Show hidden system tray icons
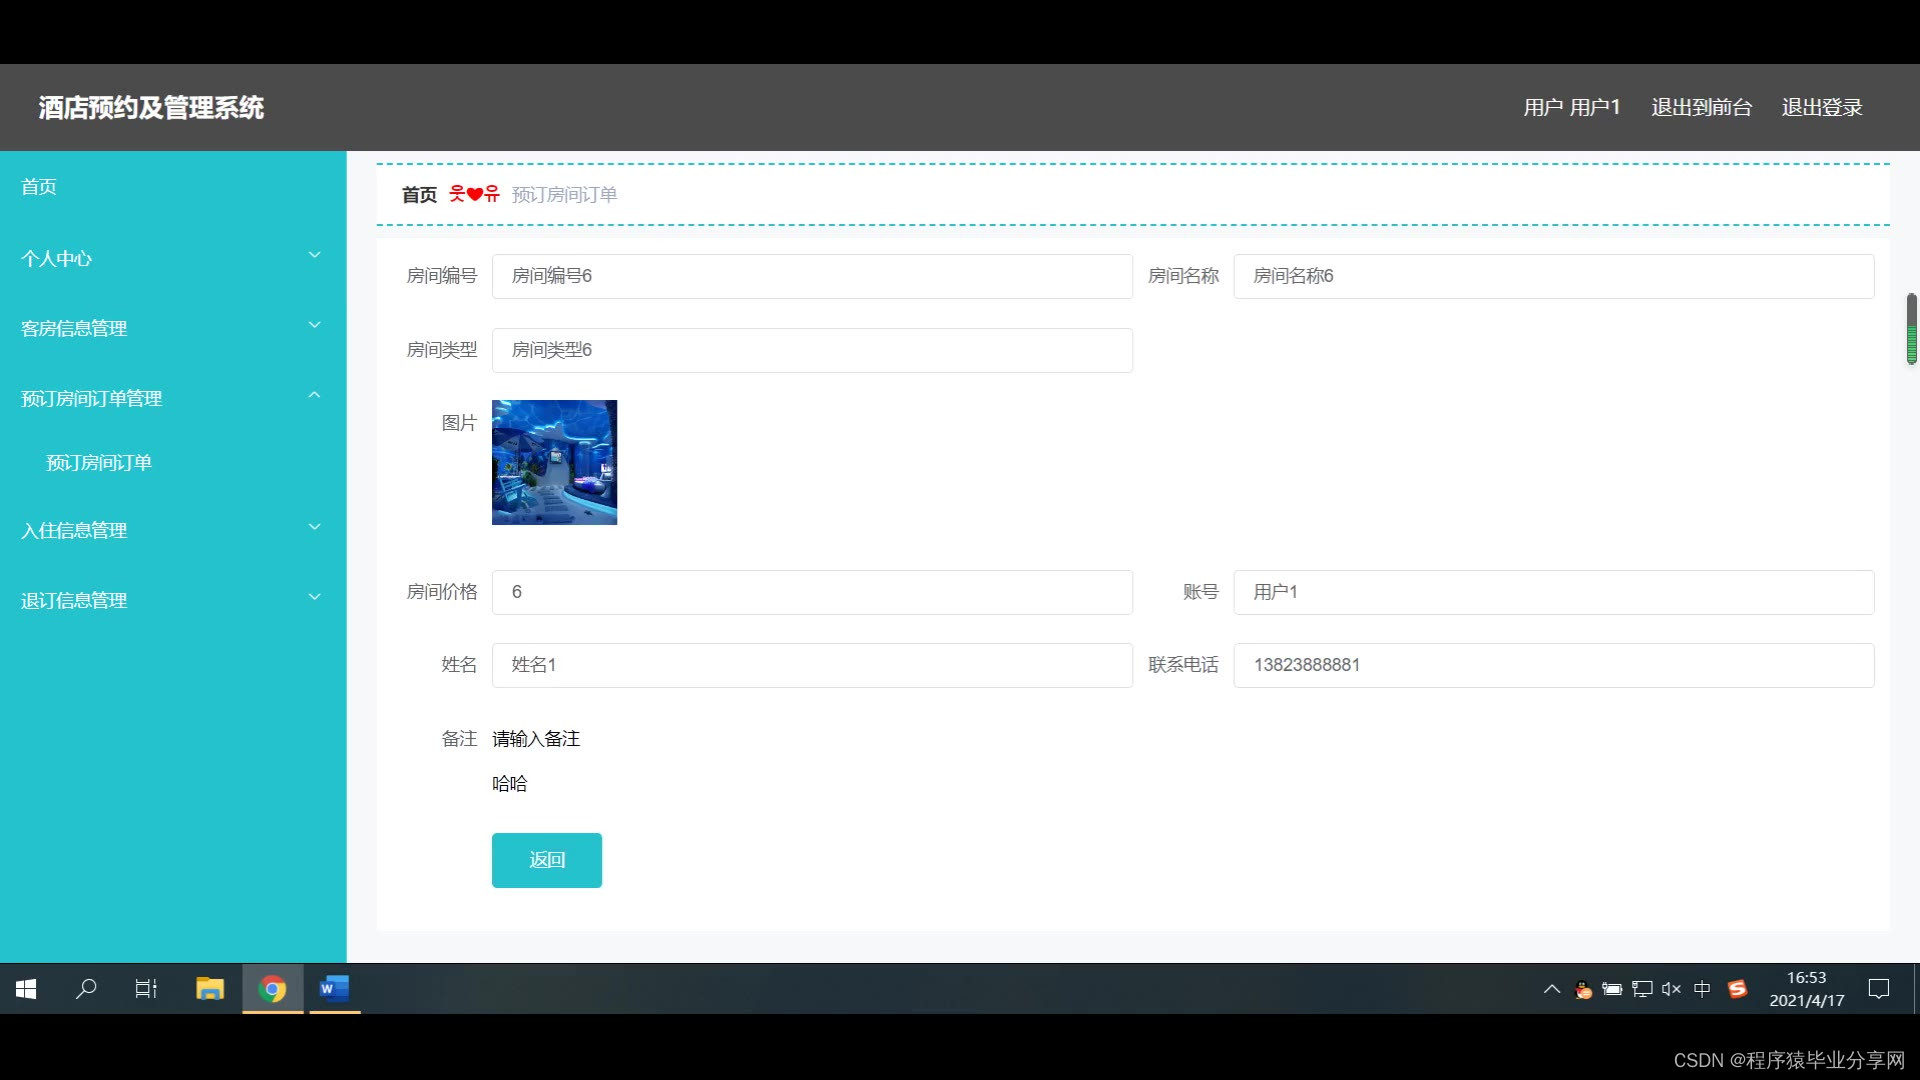Image resolution: width=1920 pixels, height=1080 pixels. coord(1552,989)
